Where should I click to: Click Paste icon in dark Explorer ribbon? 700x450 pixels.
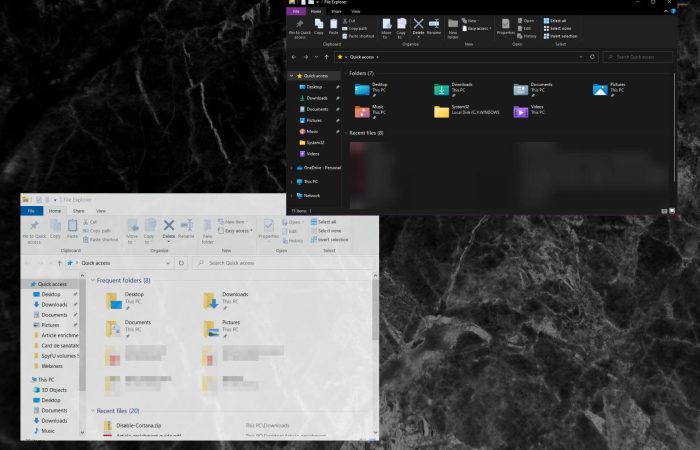tap(333, 26)
